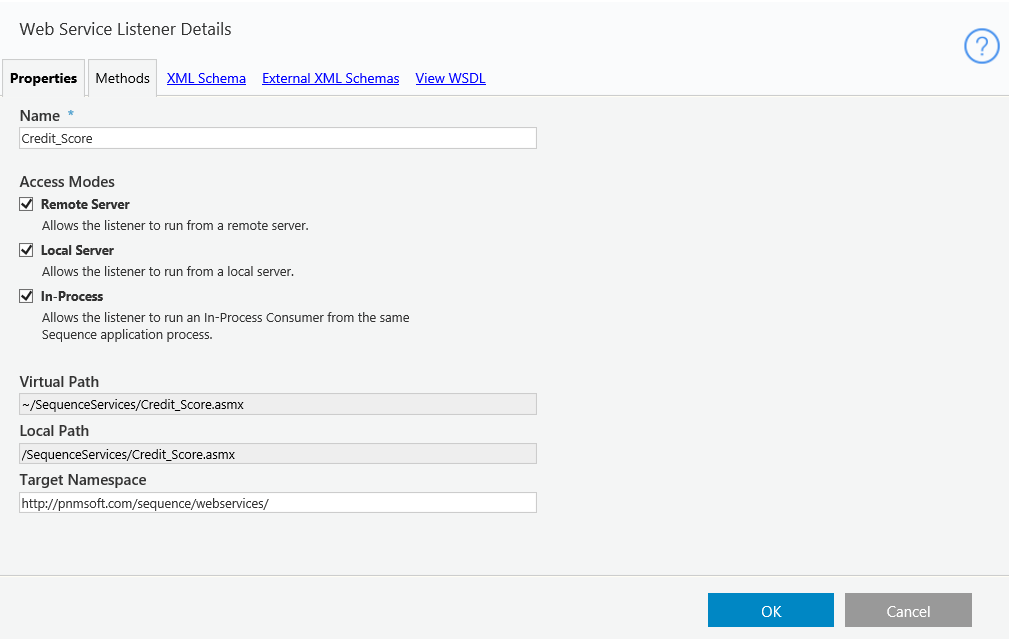The height and width of the screenshot is (639, 1009).
Task: Disable the In-Process access mode checkbox
Action: [26, 296]
